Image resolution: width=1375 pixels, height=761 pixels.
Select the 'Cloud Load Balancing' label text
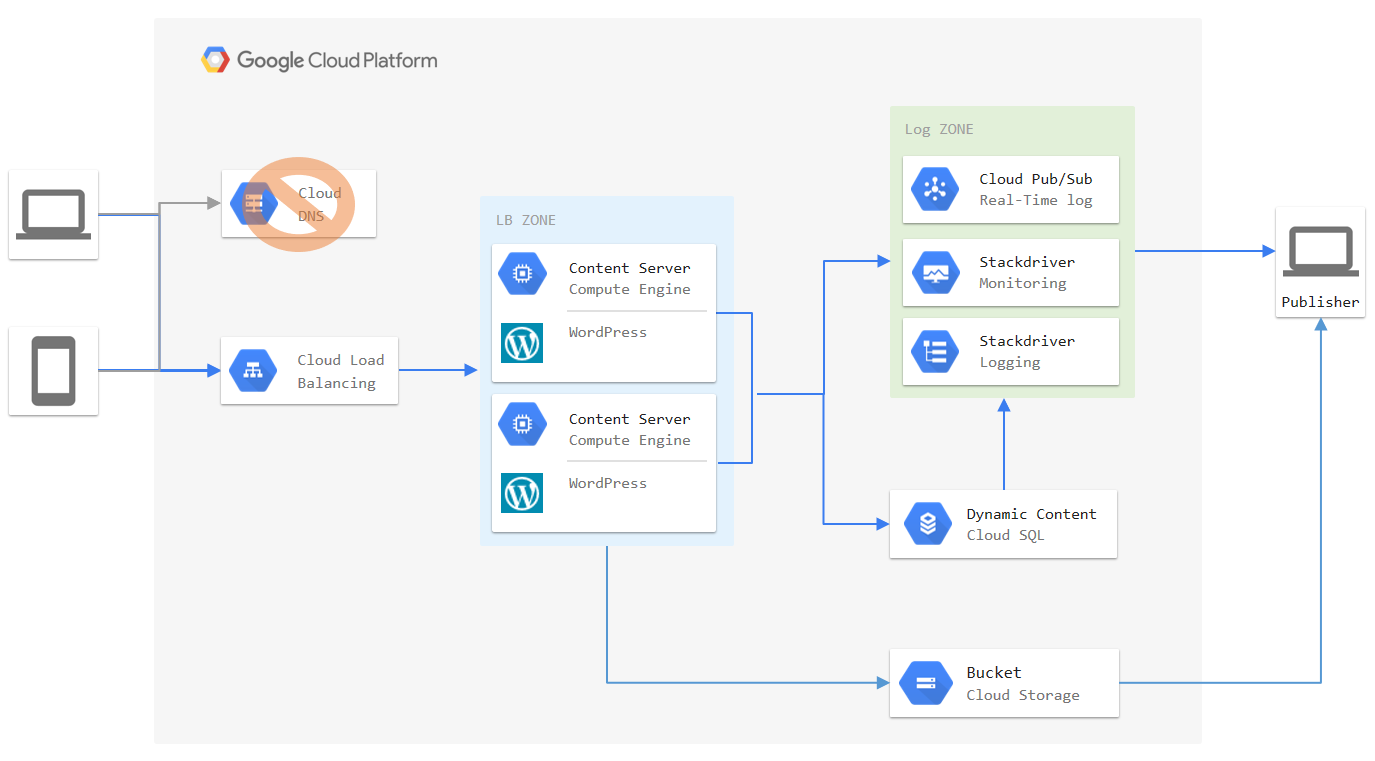point(341,371)
